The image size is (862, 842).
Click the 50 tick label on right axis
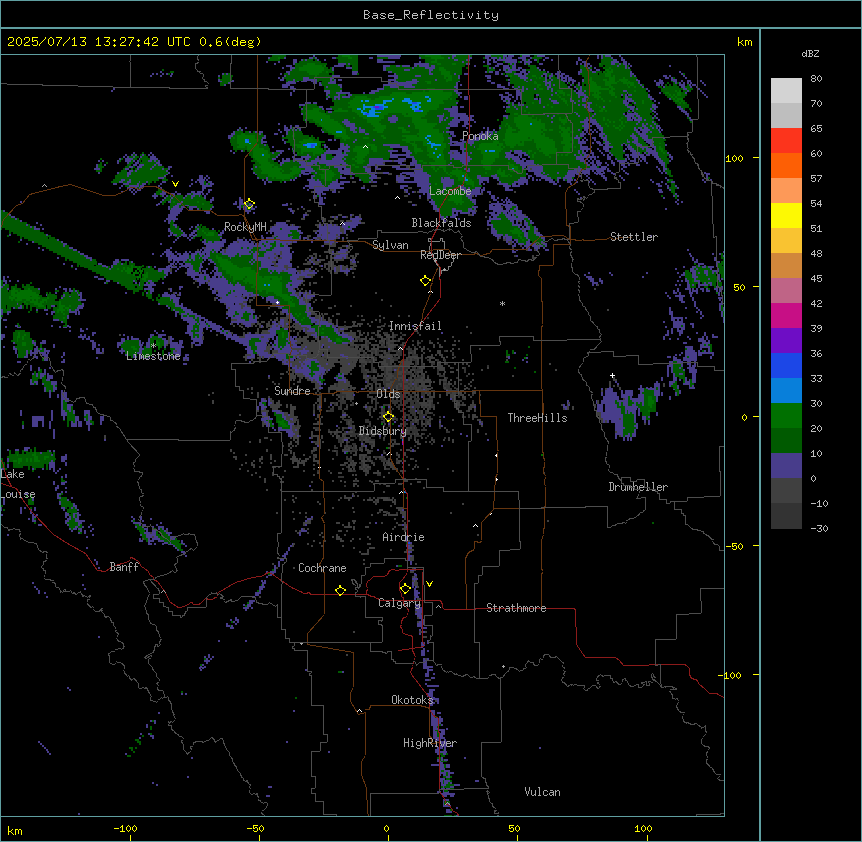pos(739,287)
